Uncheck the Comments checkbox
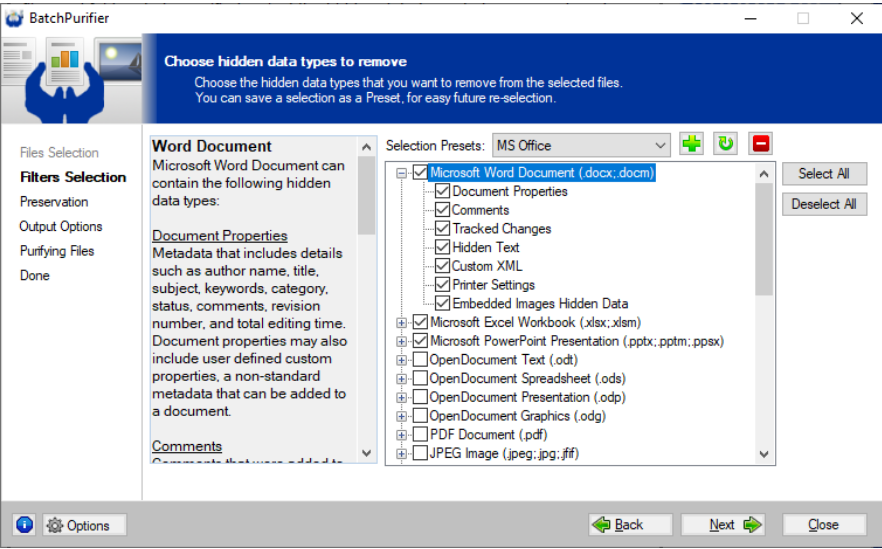The image size is (882, 549). 443,210
